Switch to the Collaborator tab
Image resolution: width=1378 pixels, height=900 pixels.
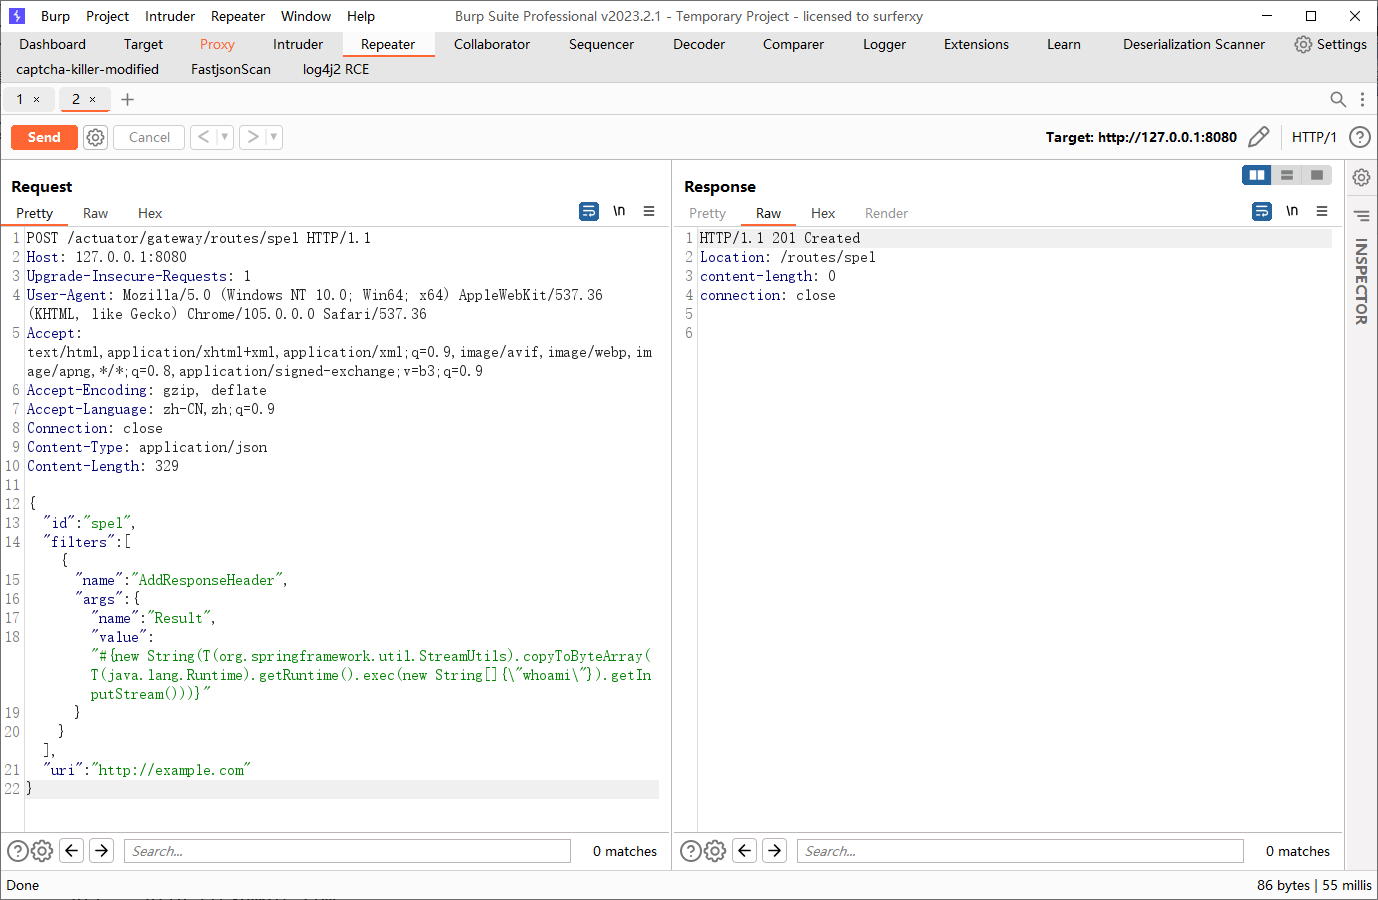click(492, 44)
